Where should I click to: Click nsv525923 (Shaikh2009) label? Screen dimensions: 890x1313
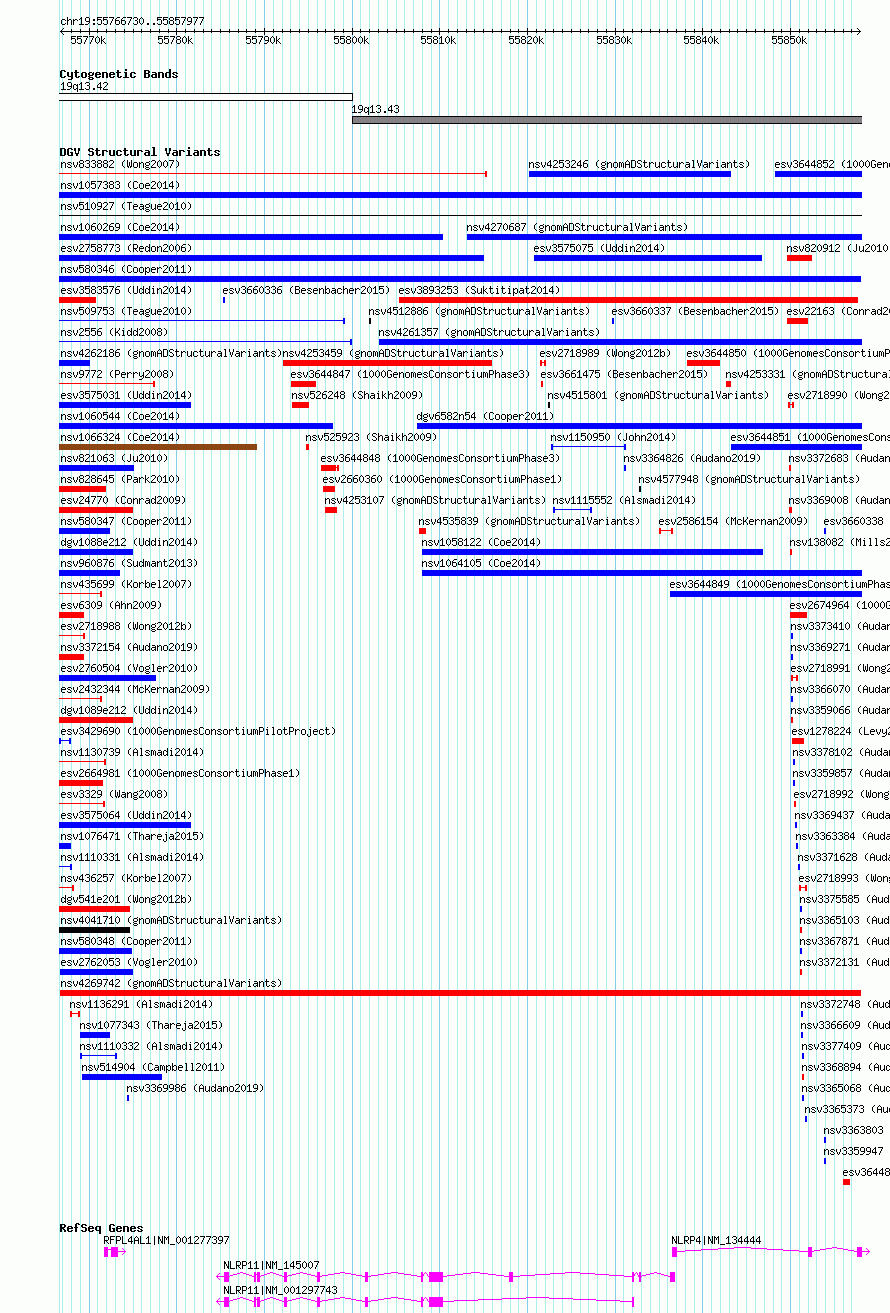tap(371, 437)
